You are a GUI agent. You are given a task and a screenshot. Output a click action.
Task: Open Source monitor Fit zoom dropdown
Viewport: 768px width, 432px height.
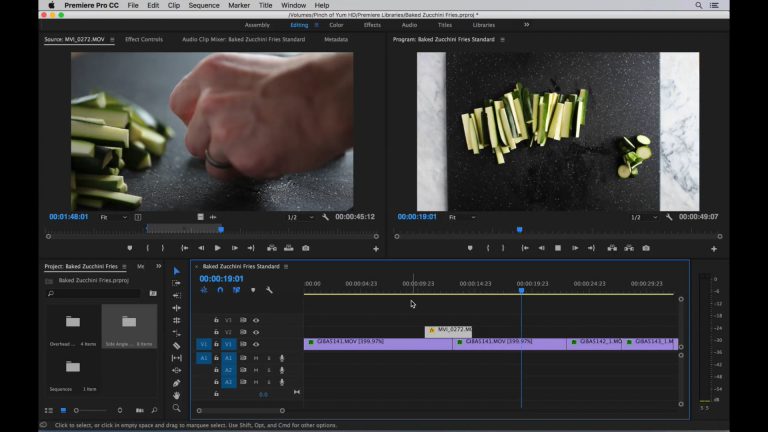tap(114, 217)
